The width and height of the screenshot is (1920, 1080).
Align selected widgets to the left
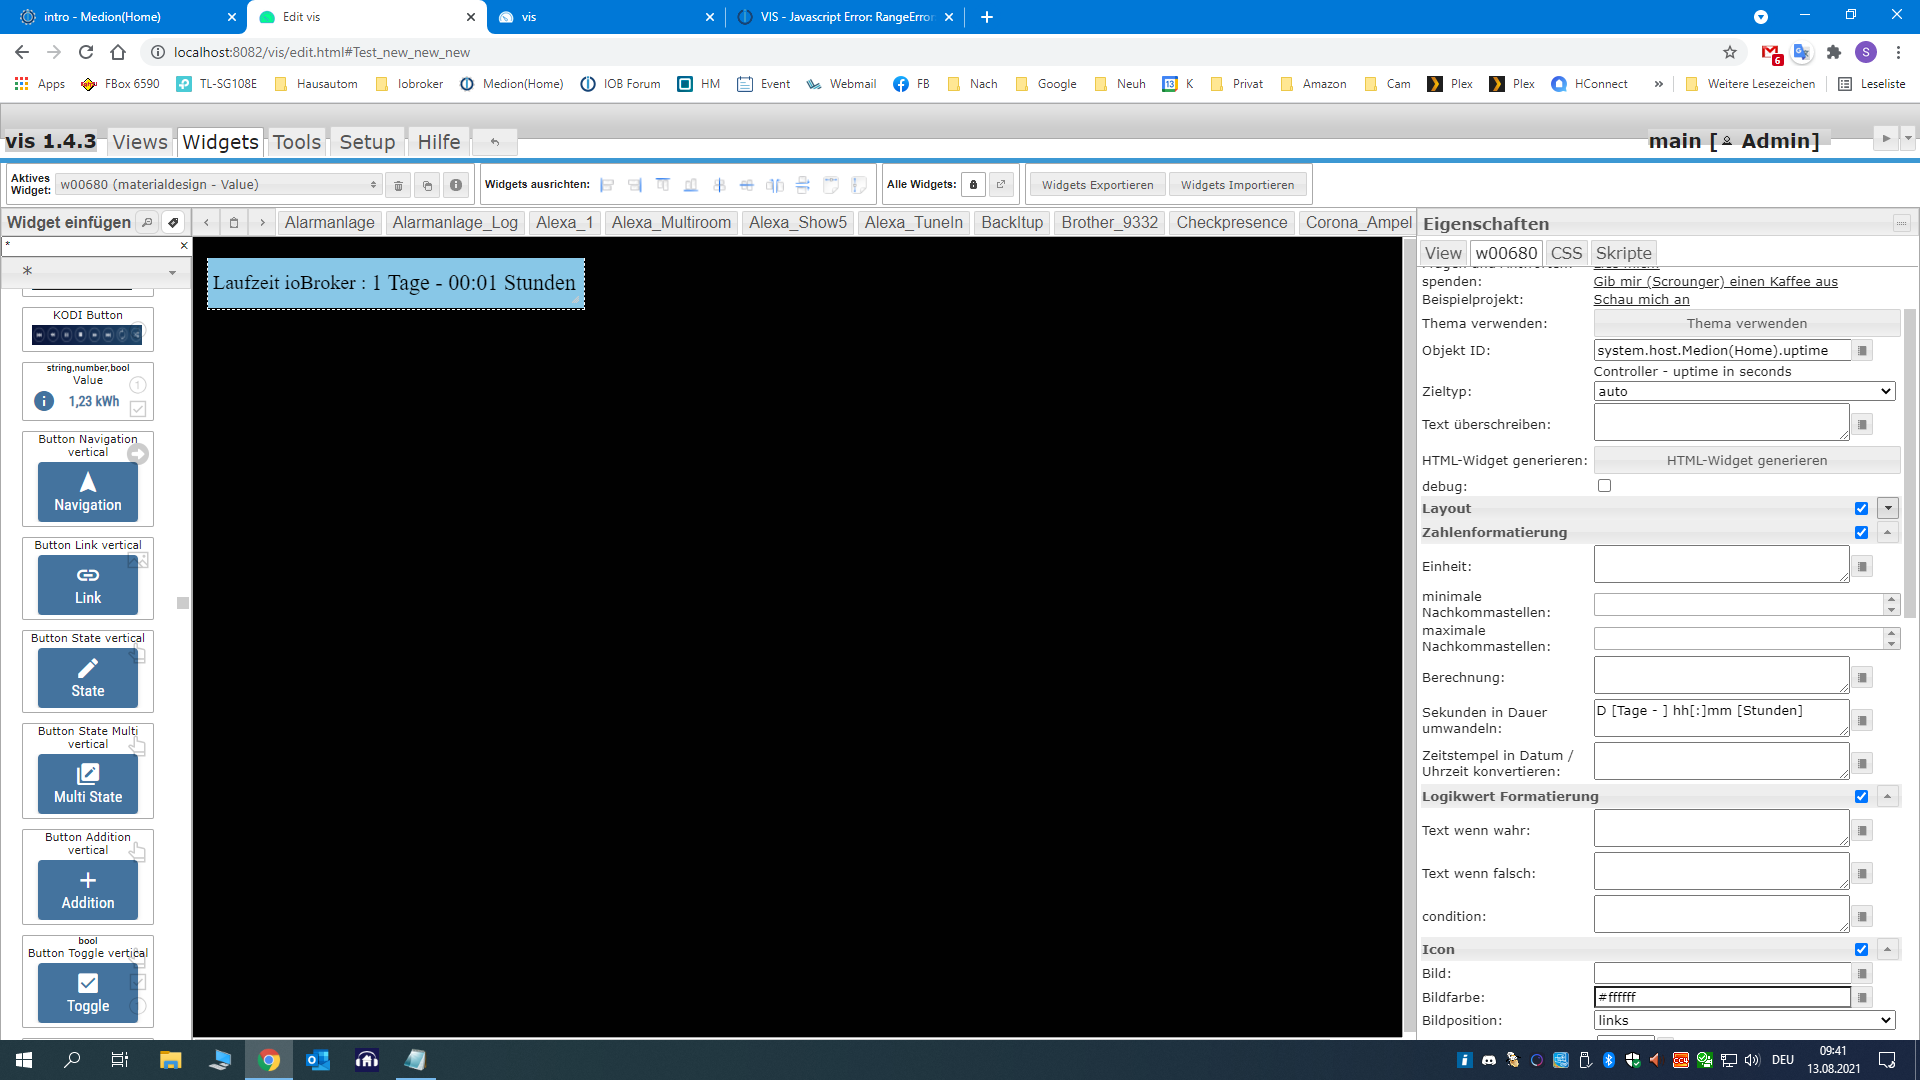[607, 185]
